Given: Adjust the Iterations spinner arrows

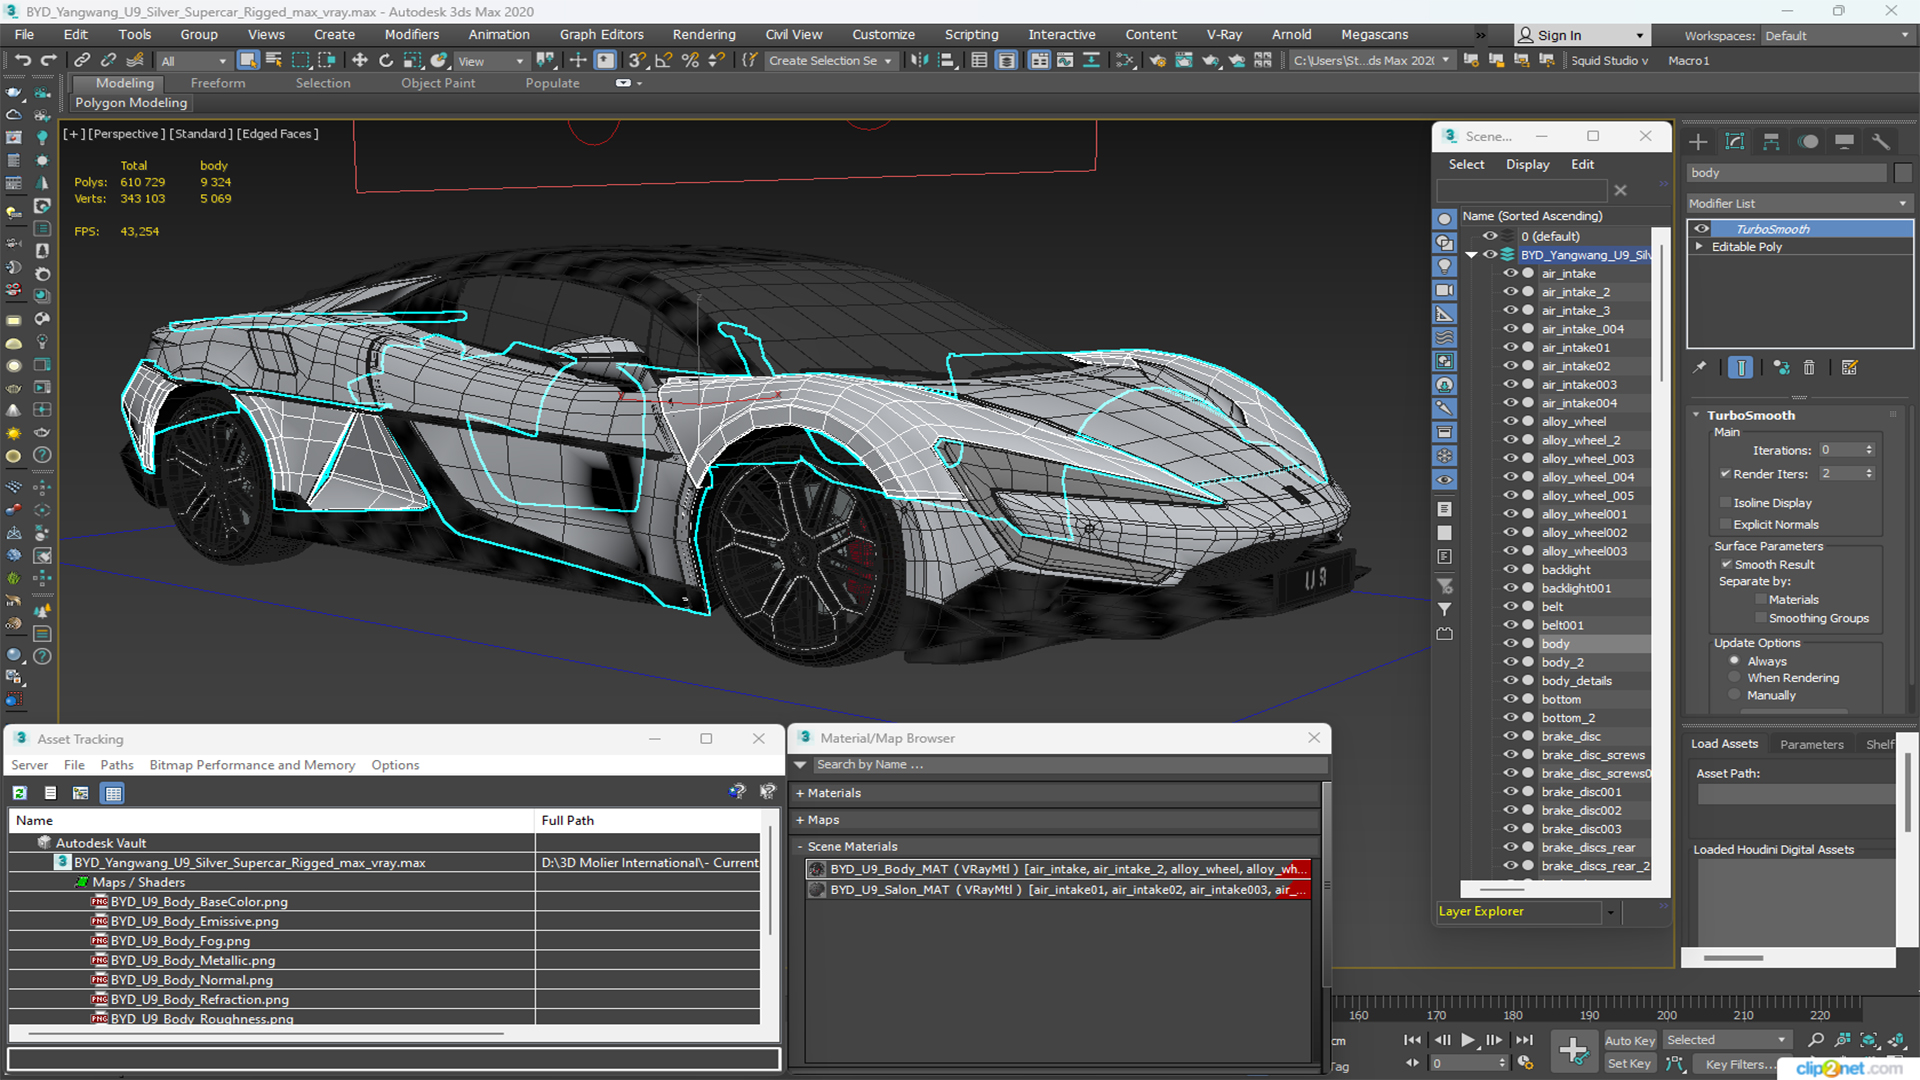Looking at the screenshot, I should click(x=1869, y=450).
